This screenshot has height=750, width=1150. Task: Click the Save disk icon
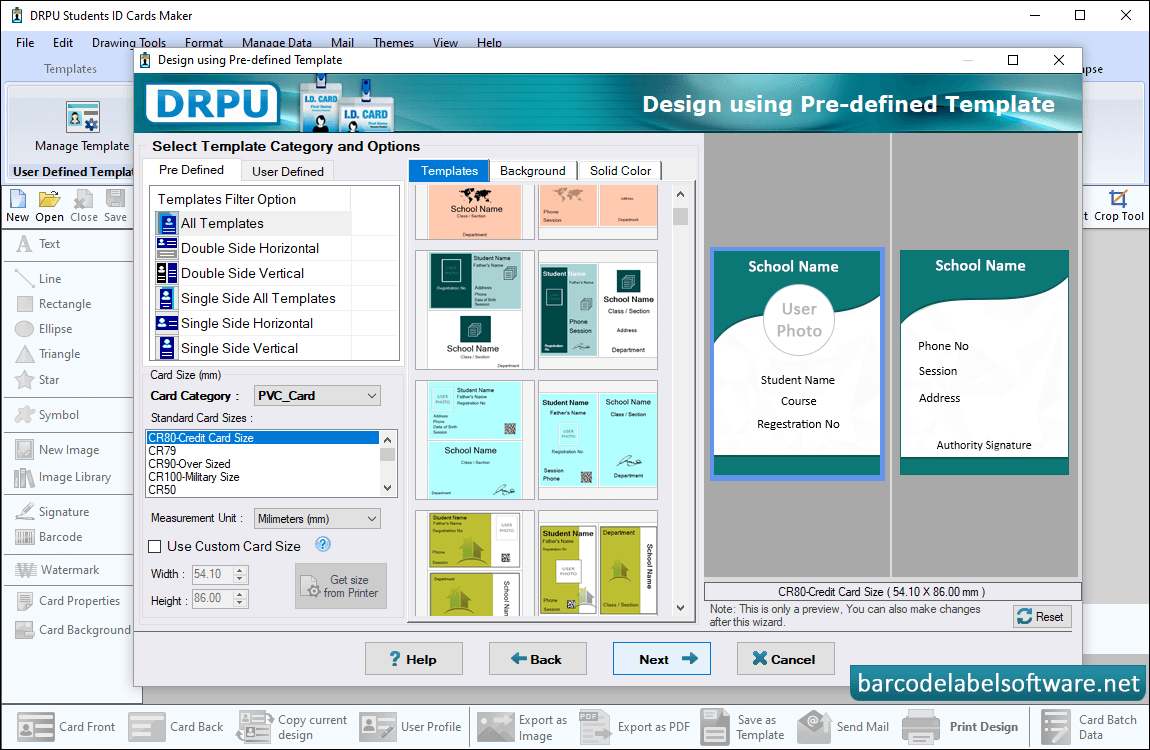point(115,199)
